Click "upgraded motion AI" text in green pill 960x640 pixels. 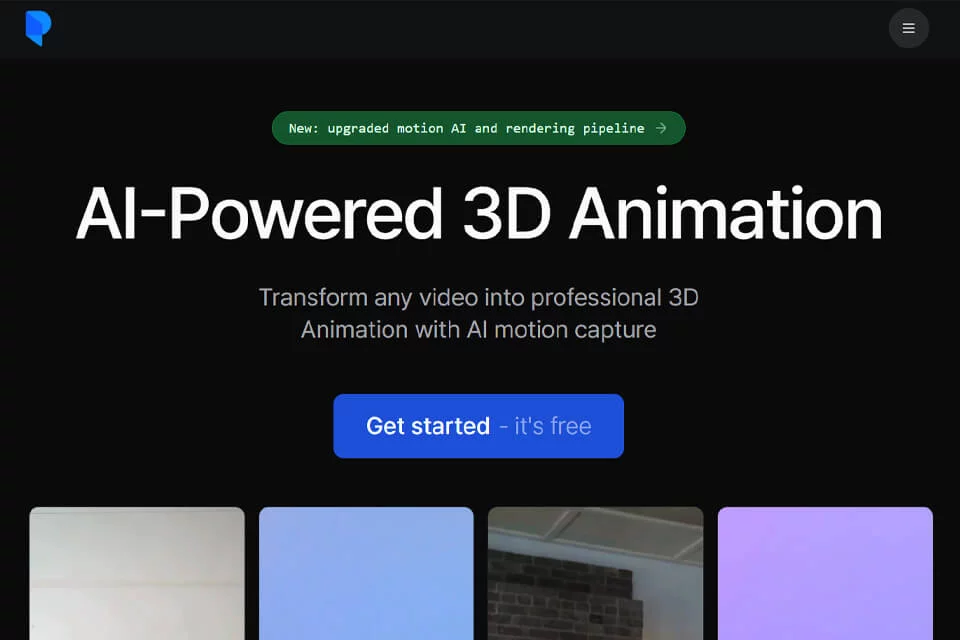[x=397, y=128]
